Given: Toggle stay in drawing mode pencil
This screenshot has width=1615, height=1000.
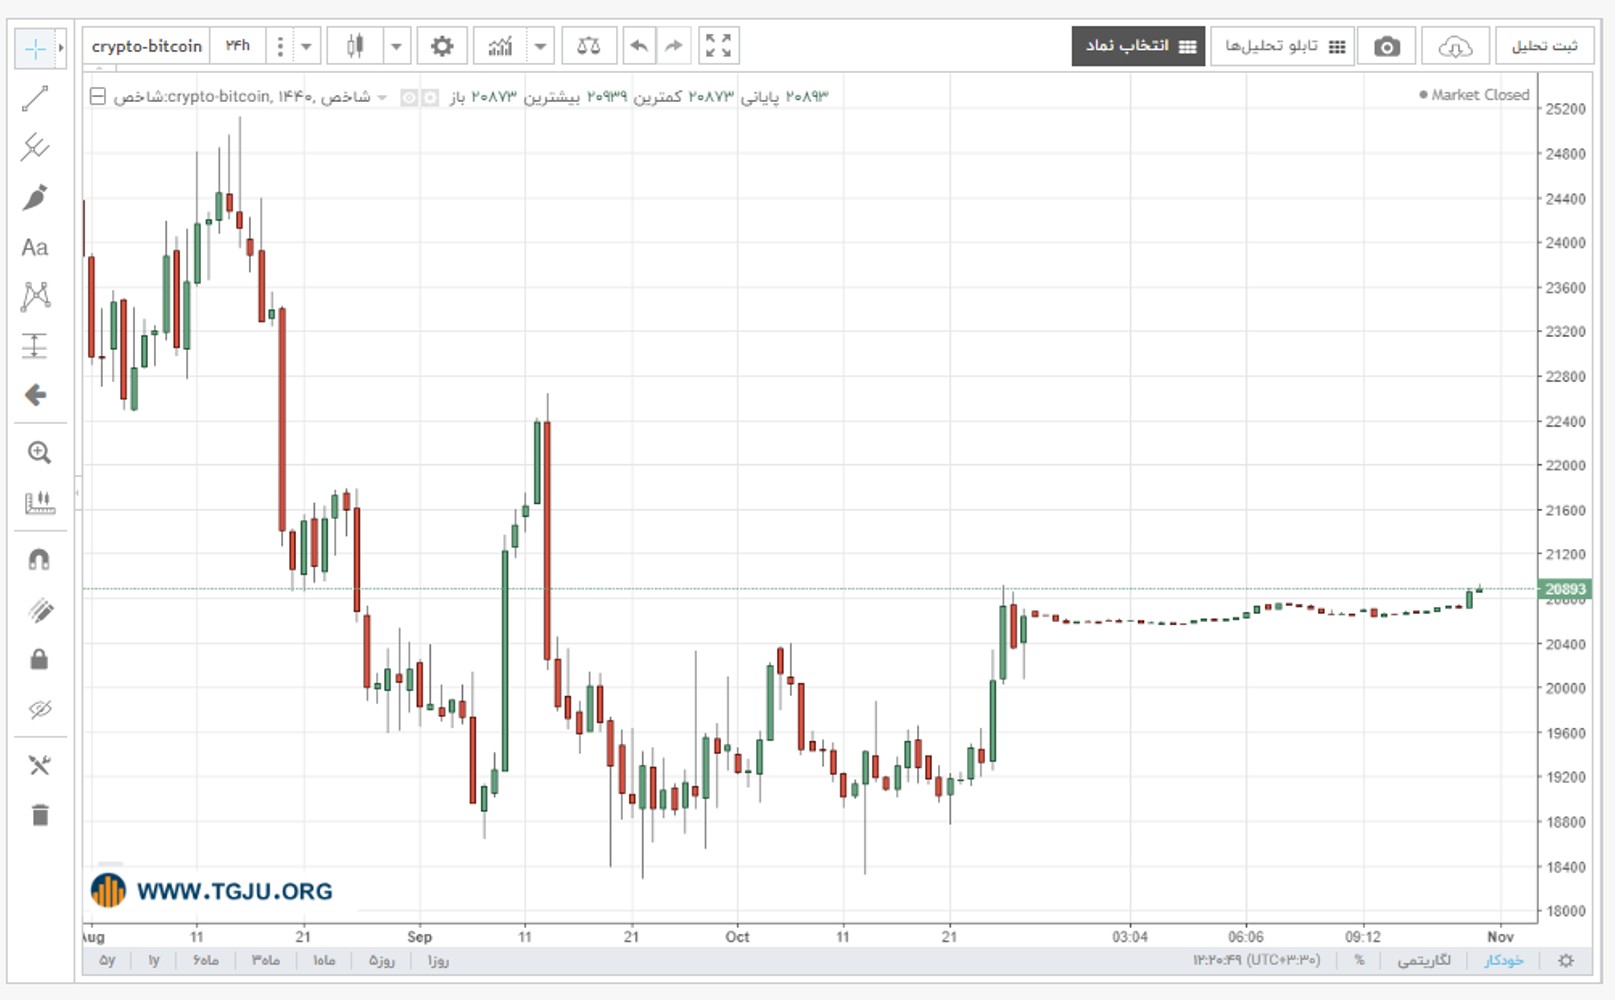Looking at the screenshot, I should click(39, 610).
